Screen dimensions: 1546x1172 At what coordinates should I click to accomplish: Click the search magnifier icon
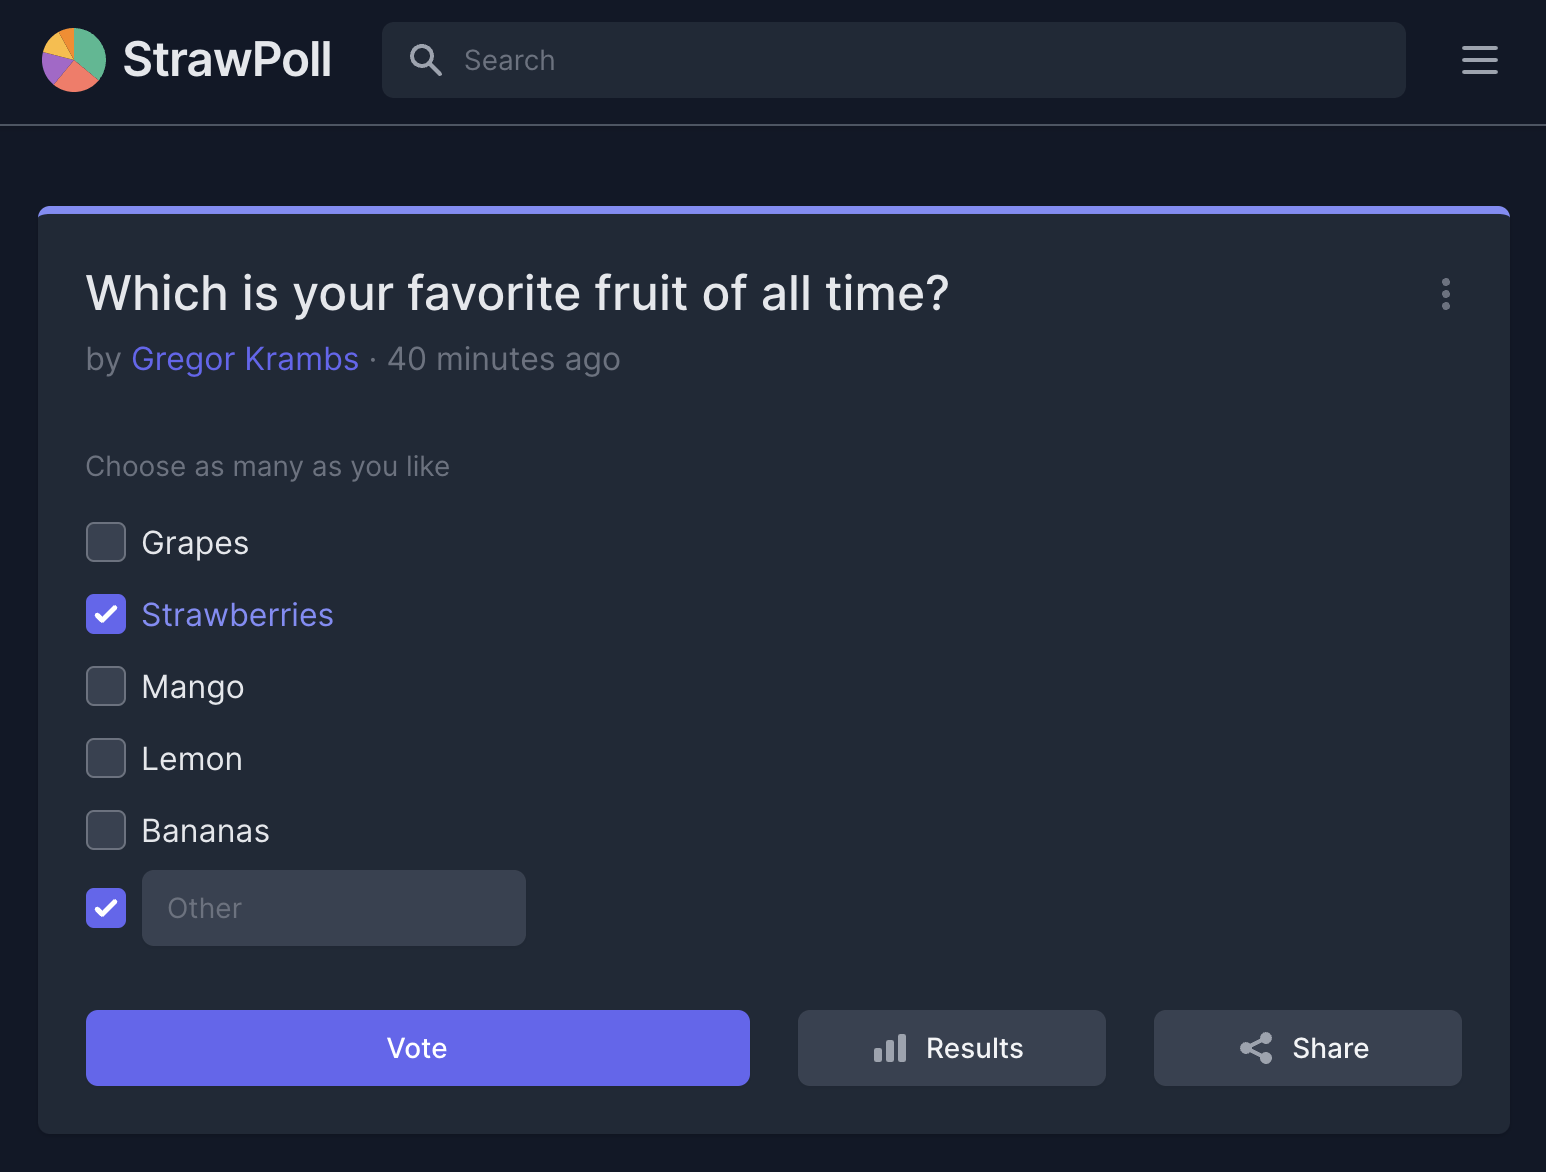(426, 60)
